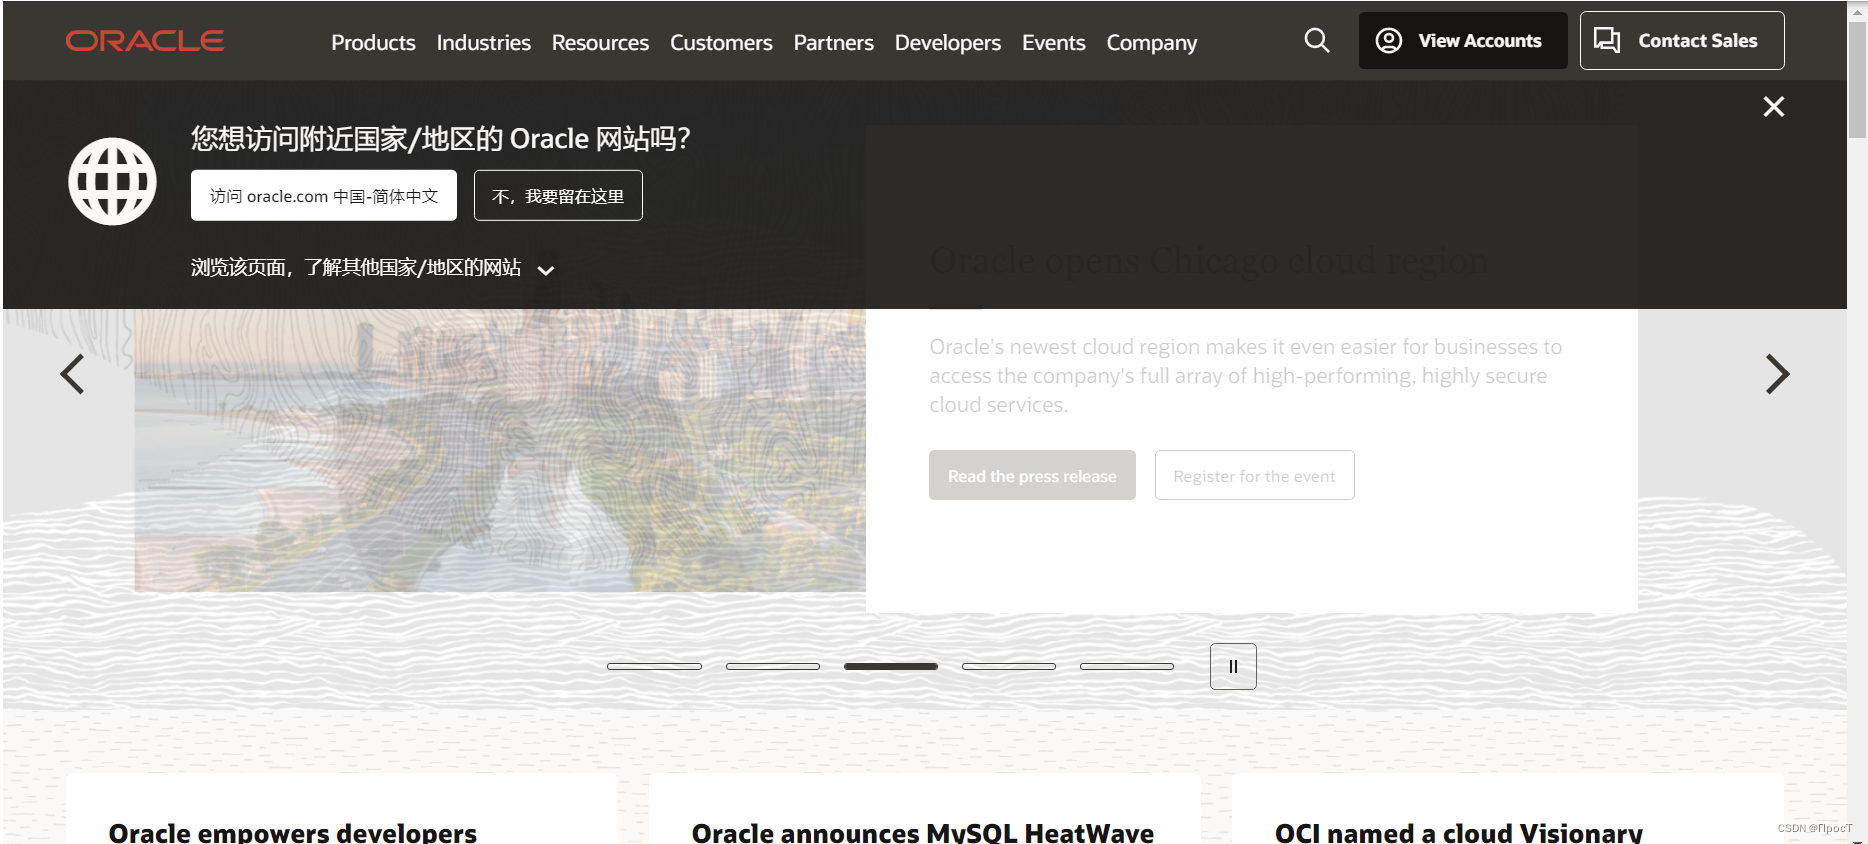The height and width of the screenshot is (844, 1868).
Task: Open the Industries menu
Action: 483,42
